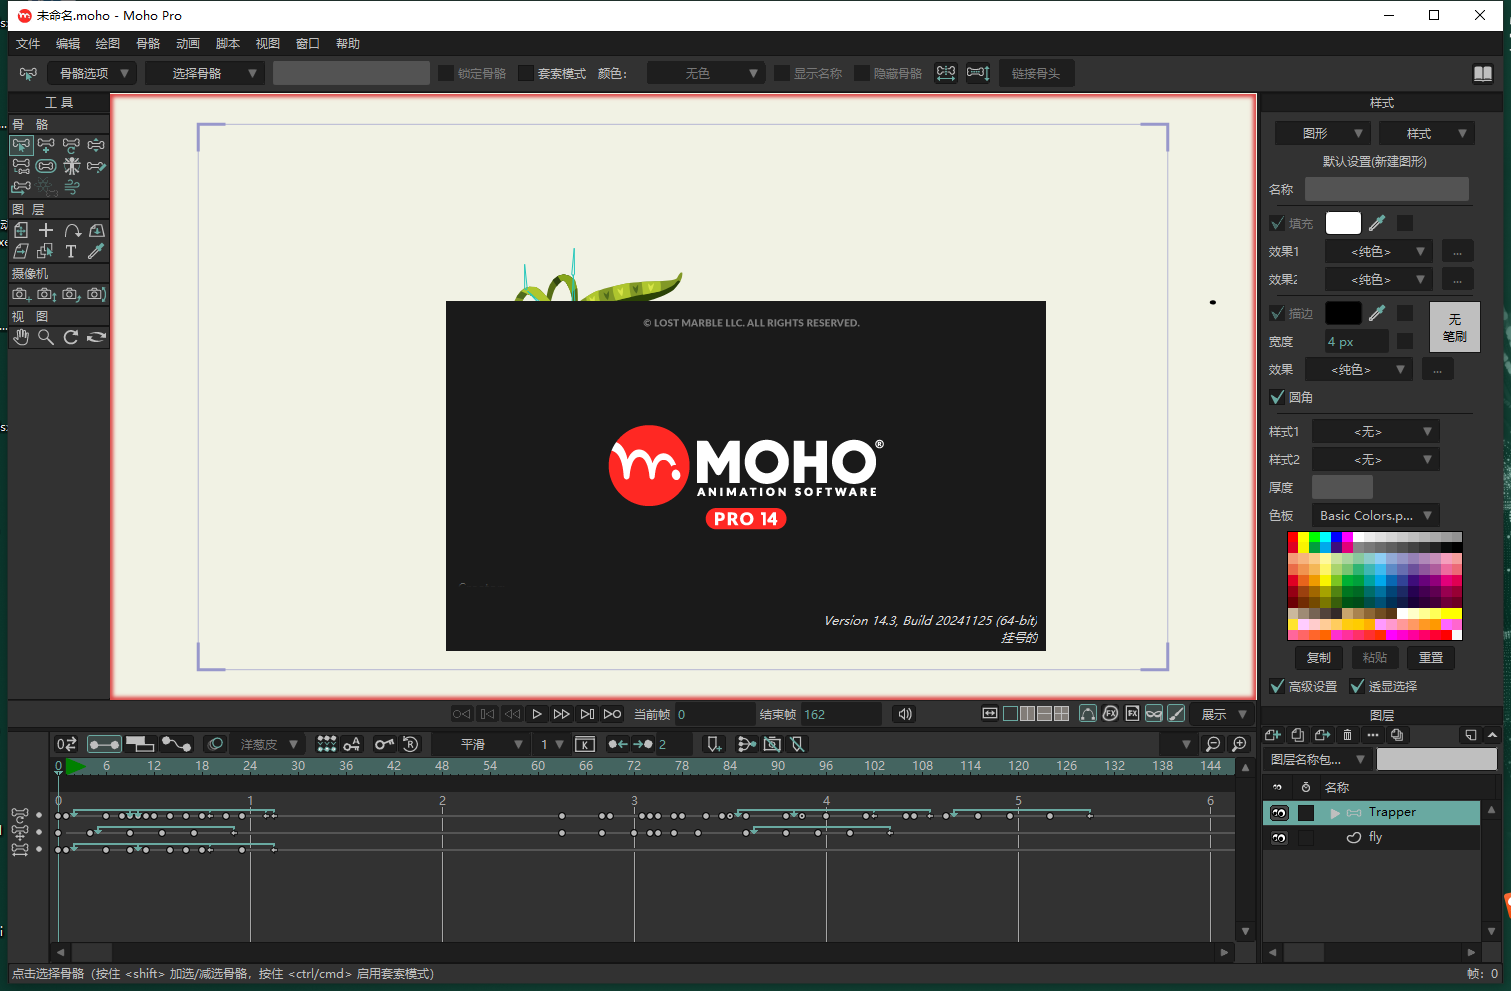Select the Select Bone tool
This screenshot has width=1511, height=991.
click(21, 145)
